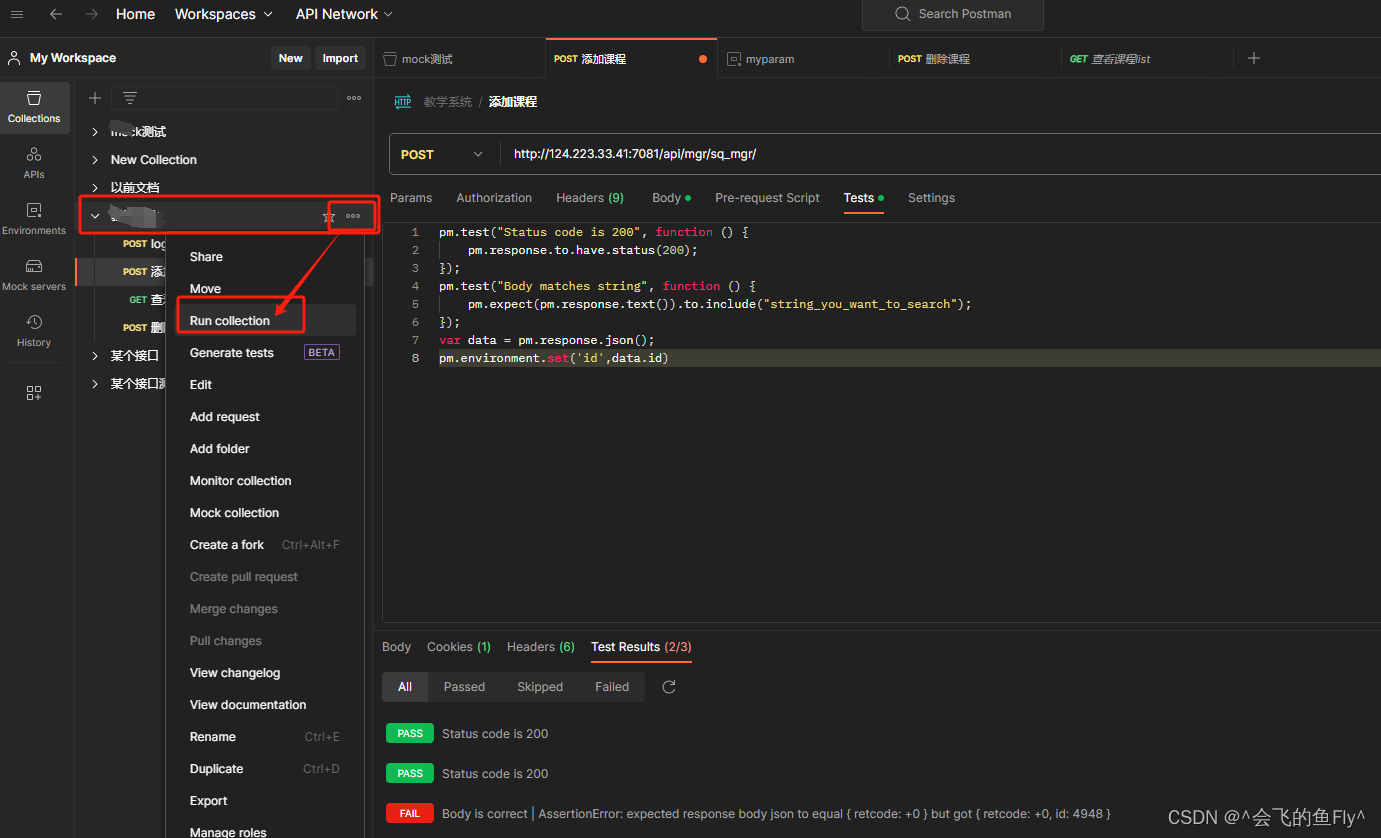
Task: Show All test results
Action: pos(405,687)
